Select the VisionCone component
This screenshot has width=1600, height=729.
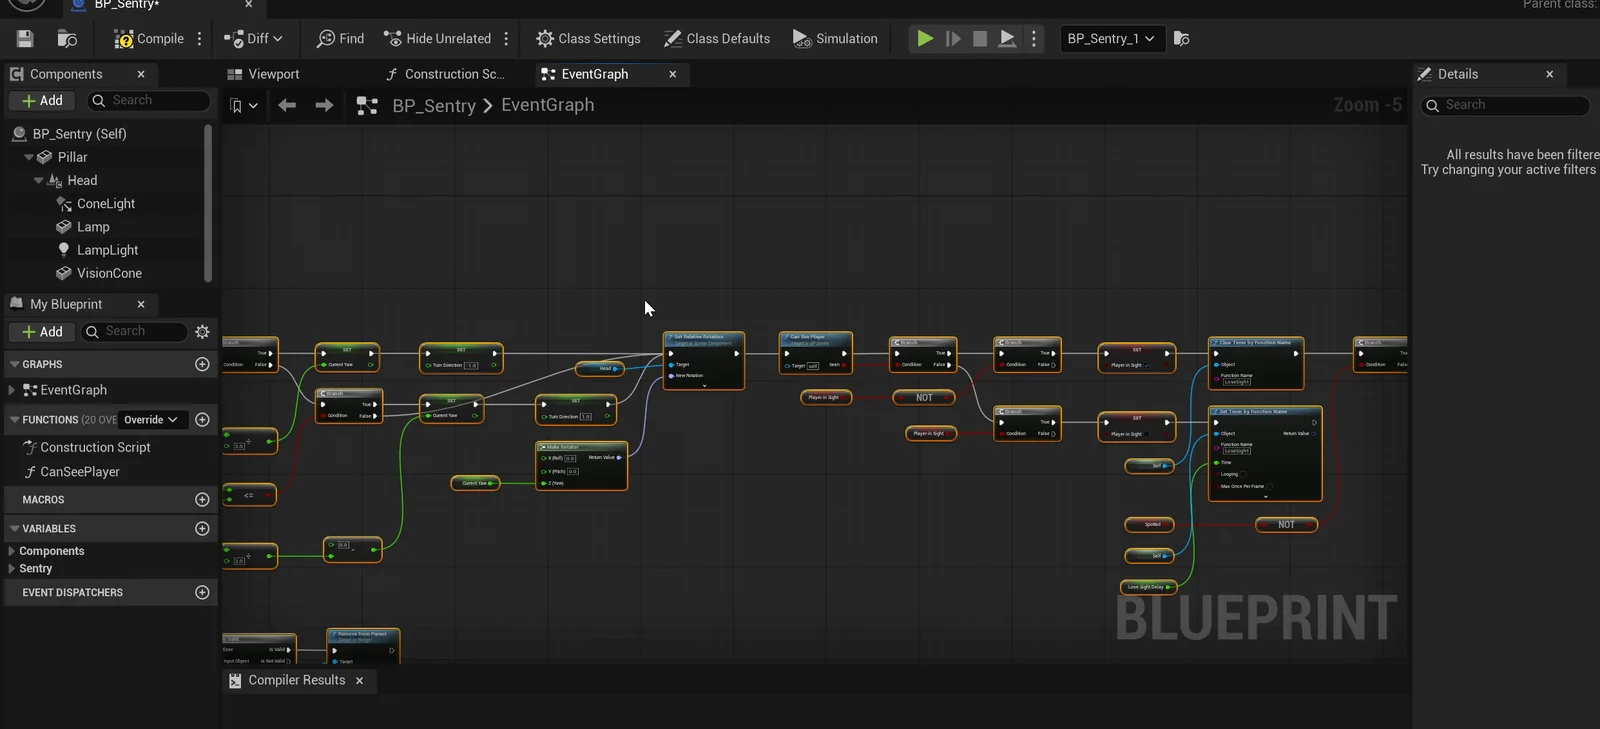[109, 273]
